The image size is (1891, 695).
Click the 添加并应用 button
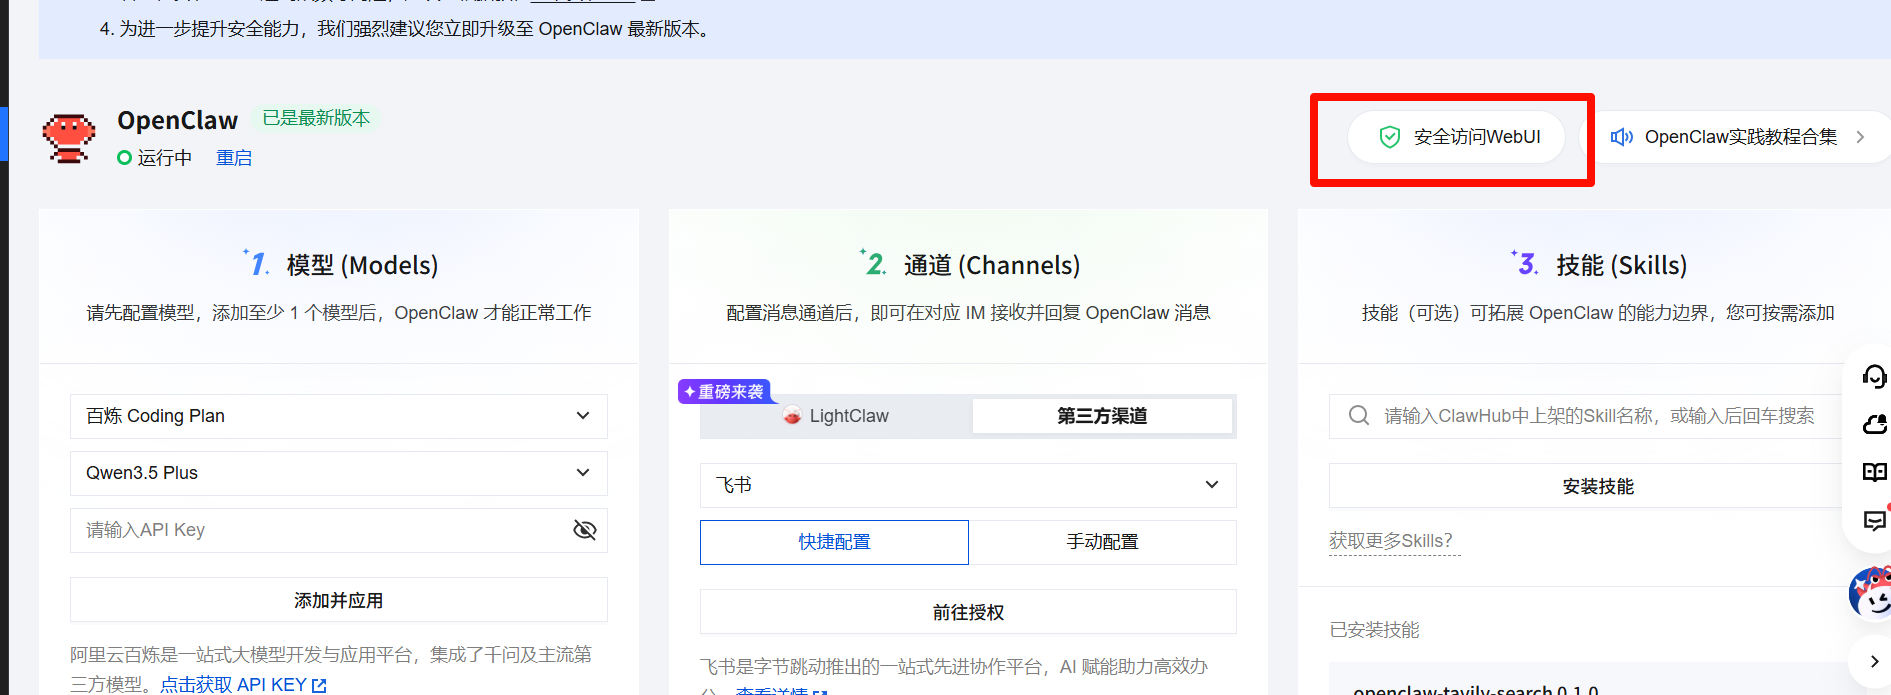[338, 600]
